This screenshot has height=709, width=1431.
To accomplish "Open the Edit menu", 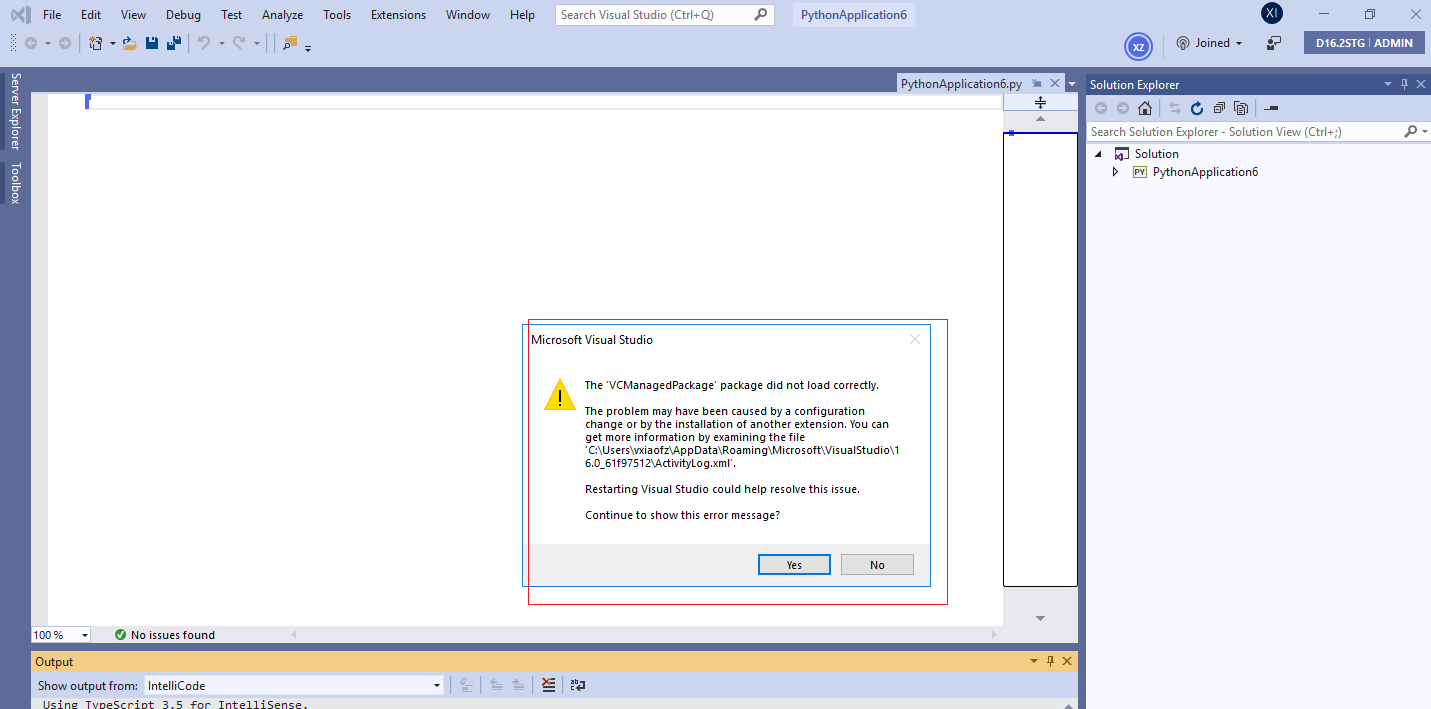I will coord(91,15).
